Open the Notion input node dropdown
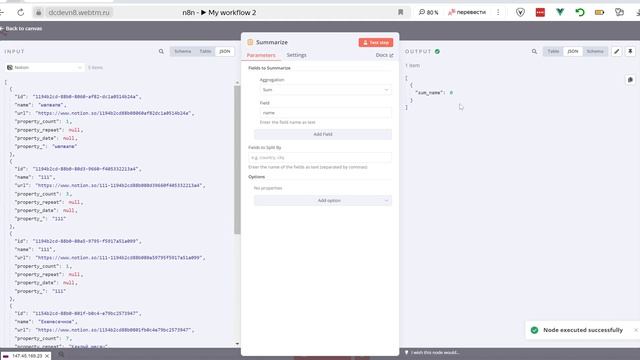The width and height of the screenshot is (640, 360). (x=44, y=67)
